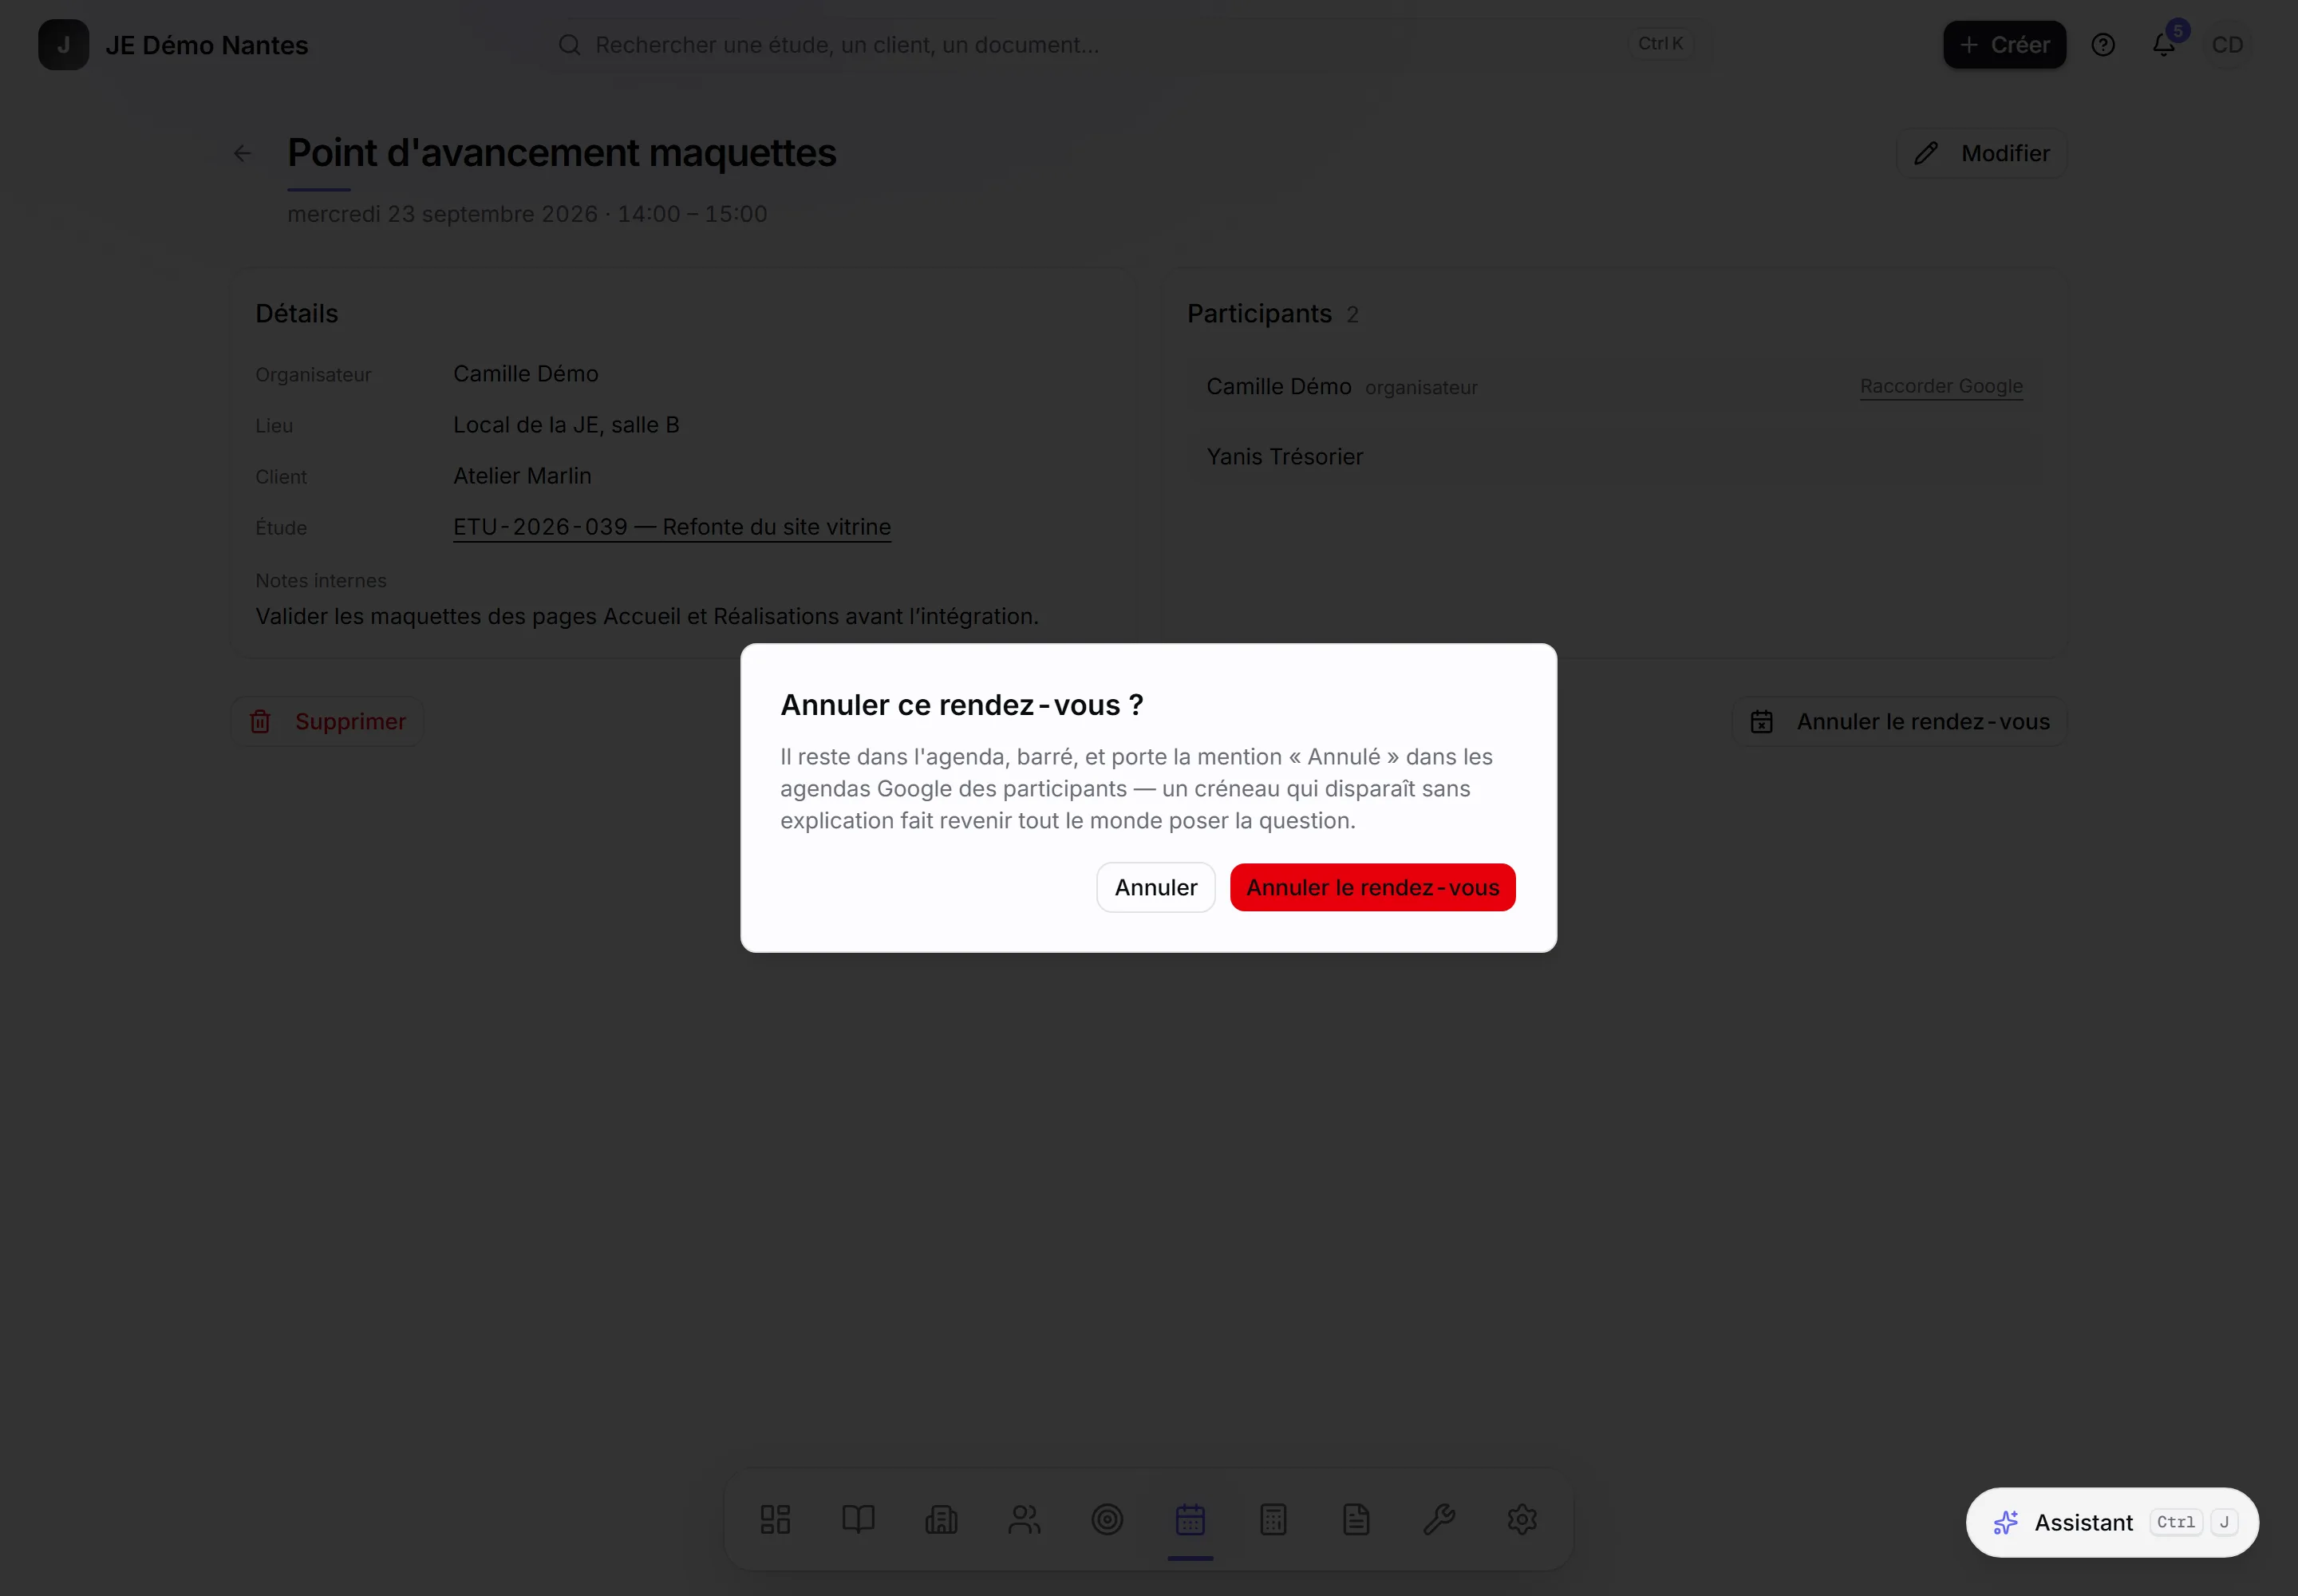This screenshot has height=1596, width=2298.
Task: Click Annuler le rendez-vous label behind the dialog
Action: [1922, 722]
